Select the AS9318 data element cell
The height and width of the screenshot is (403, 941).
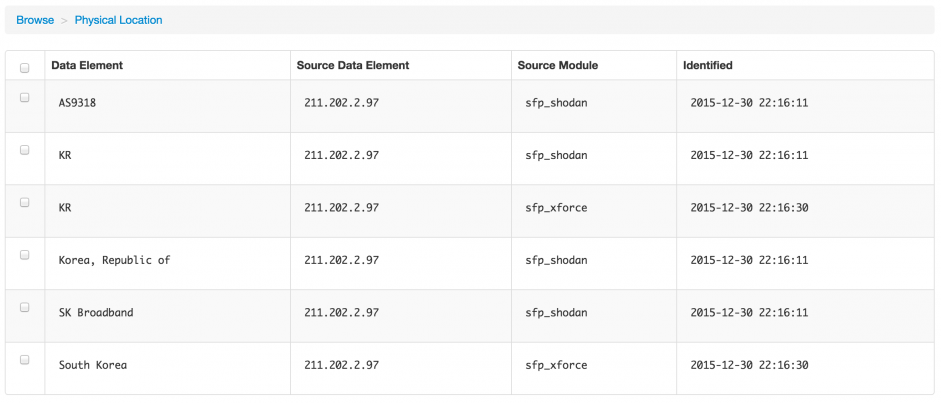(77, 103)
